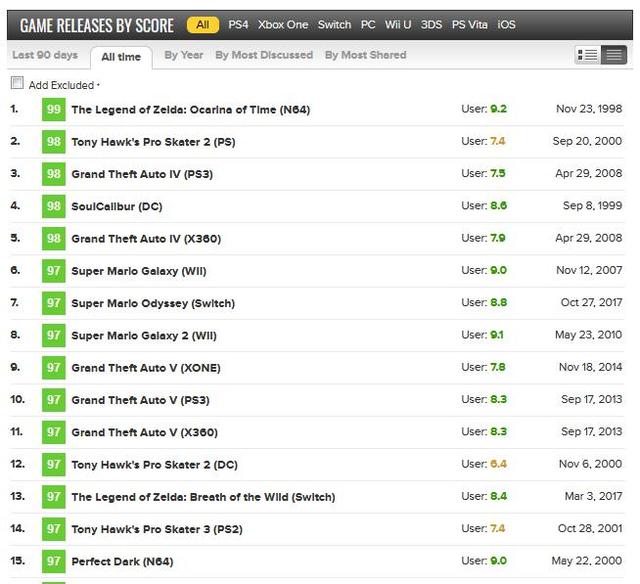Open The Legend of Zelda: Ocarina of Time

coord(191,109)
